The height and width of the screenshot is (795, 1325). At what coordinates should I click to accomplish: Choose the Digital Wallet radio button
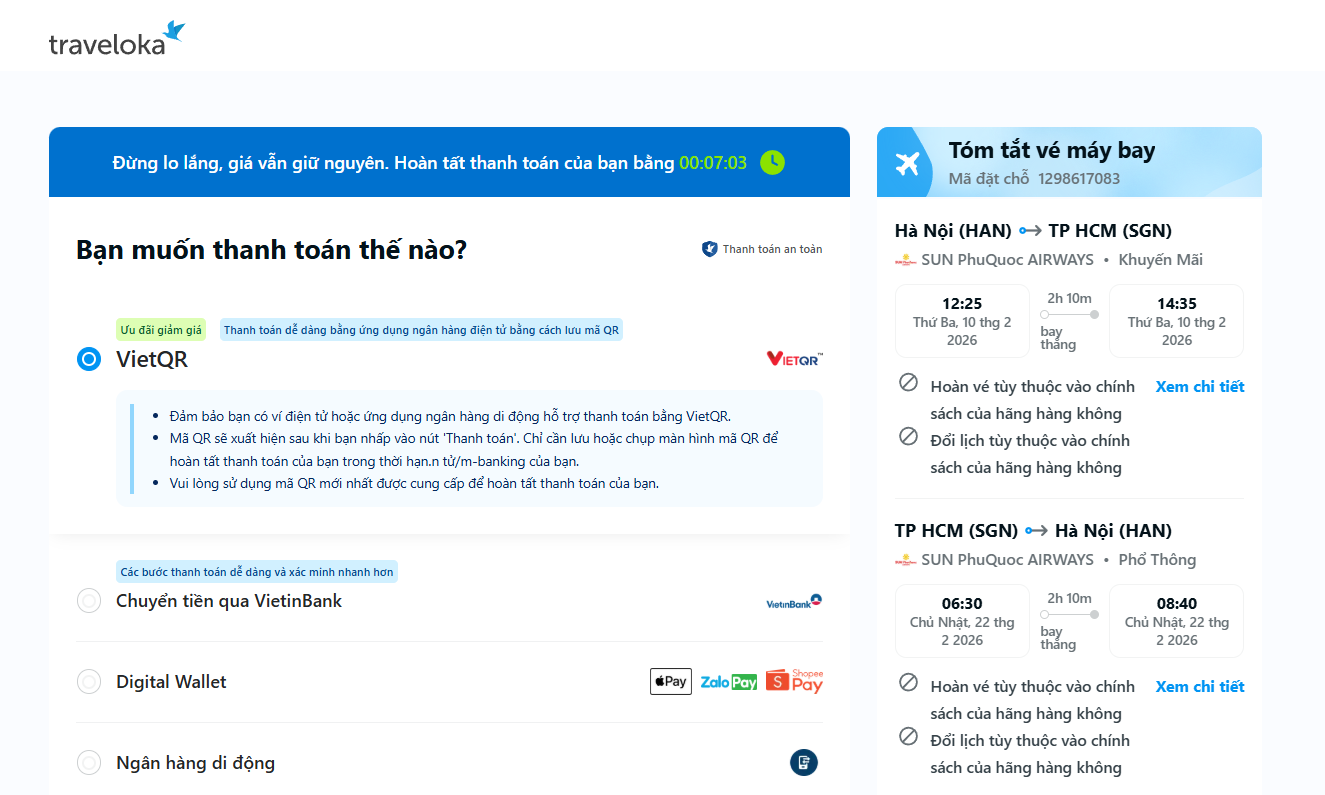click(x=89, y=682)
